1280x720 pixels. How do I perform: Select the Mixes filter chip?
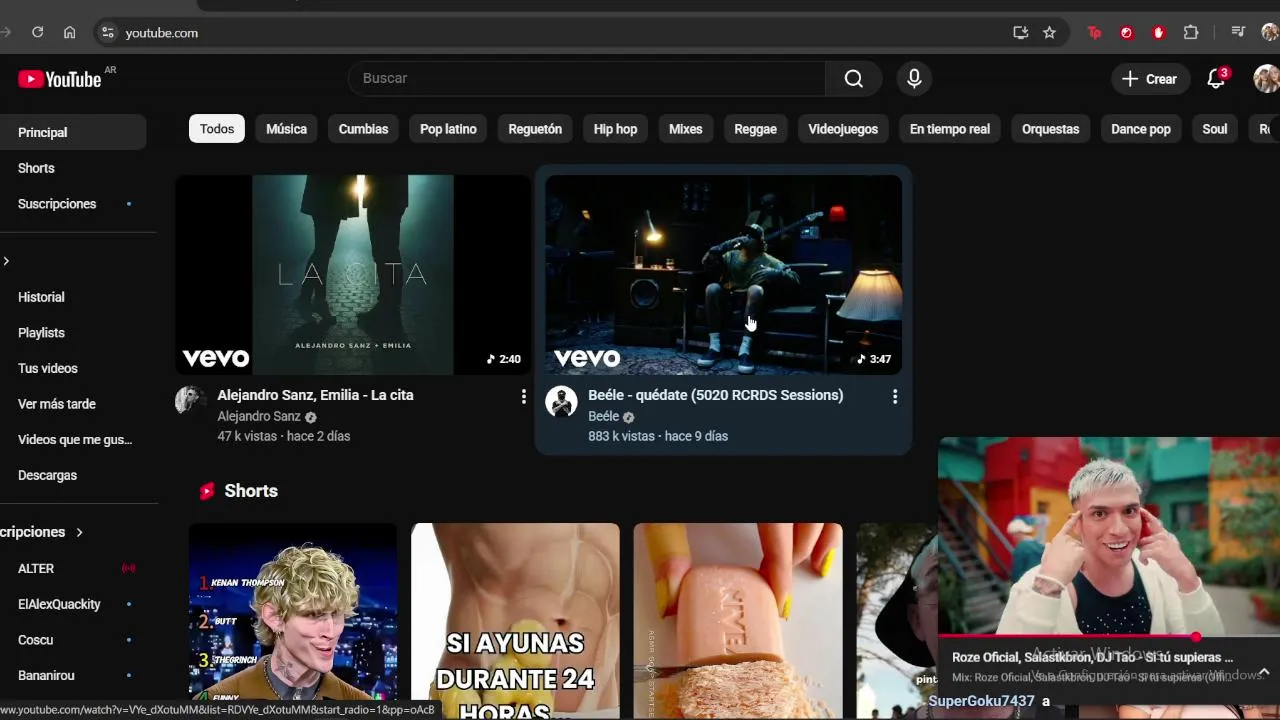click(686, 129)
